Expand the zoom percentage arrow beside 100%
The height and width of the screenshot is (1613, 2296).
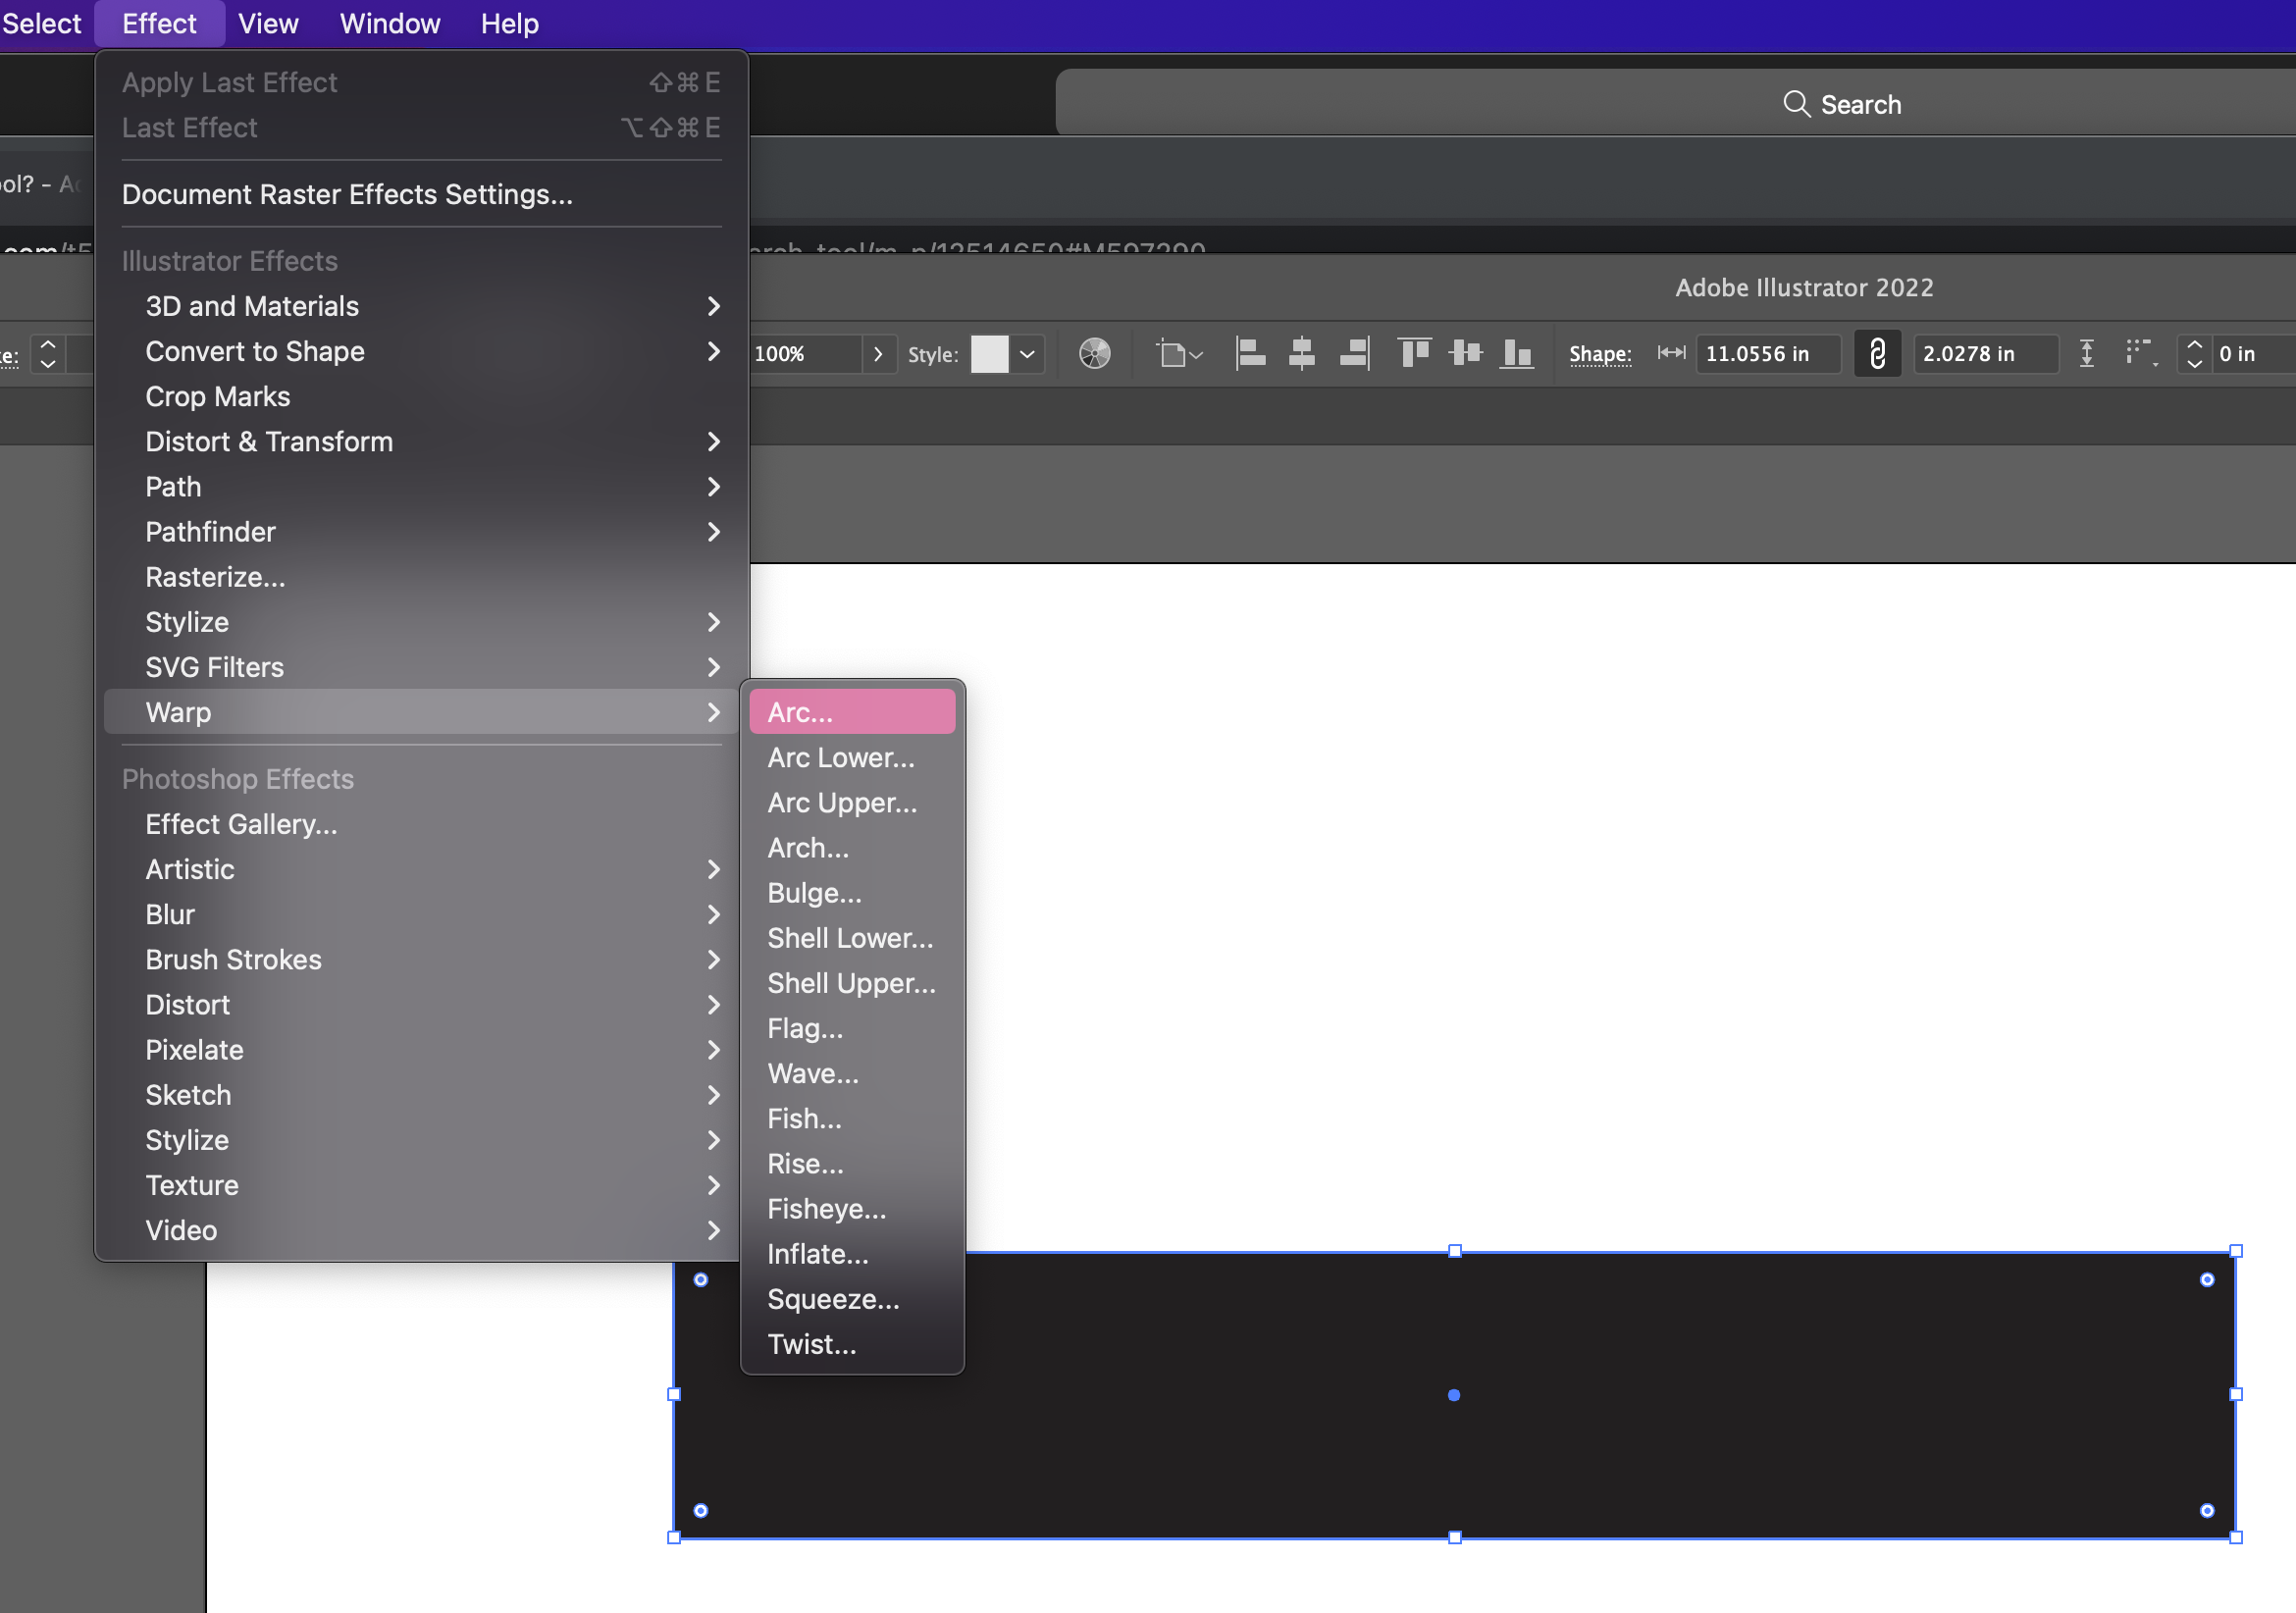(878, 353)
